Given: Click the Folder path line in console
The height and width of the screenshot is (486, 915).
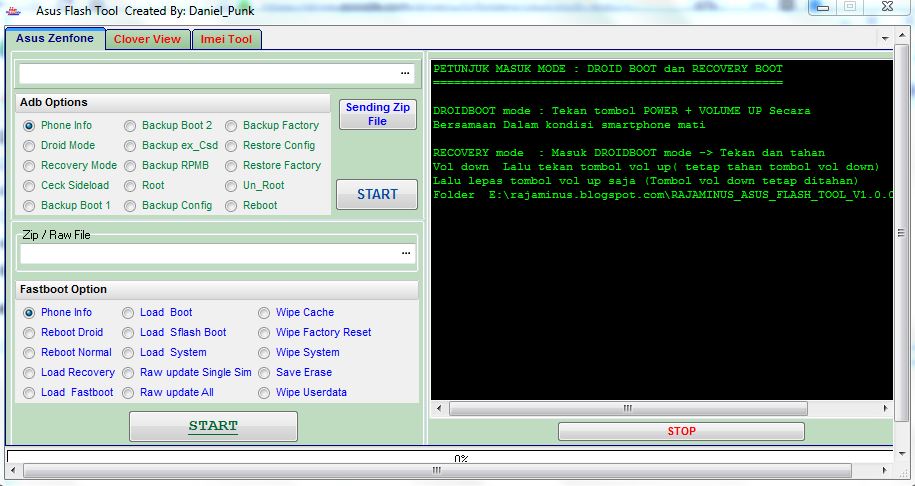Looking at the screenshot, I should pos(663,195).
